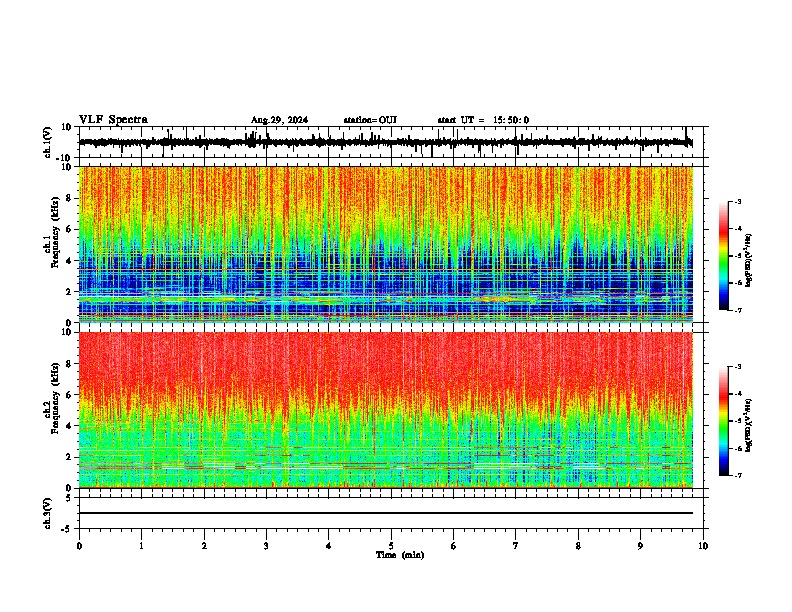This screenshot has width=792, height=612.
Task: Click time axis tick label "9"
Action: pyautogui.click(x=640, y=546)
